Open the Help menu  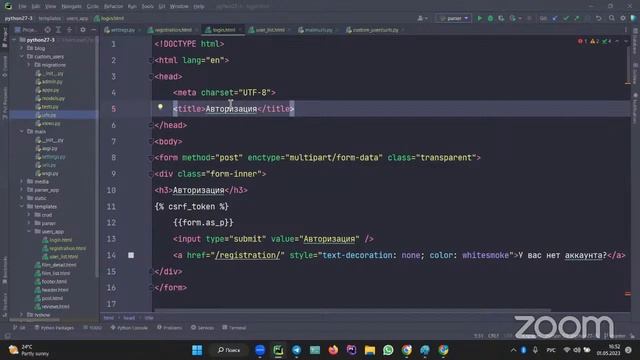coord(199,6)
